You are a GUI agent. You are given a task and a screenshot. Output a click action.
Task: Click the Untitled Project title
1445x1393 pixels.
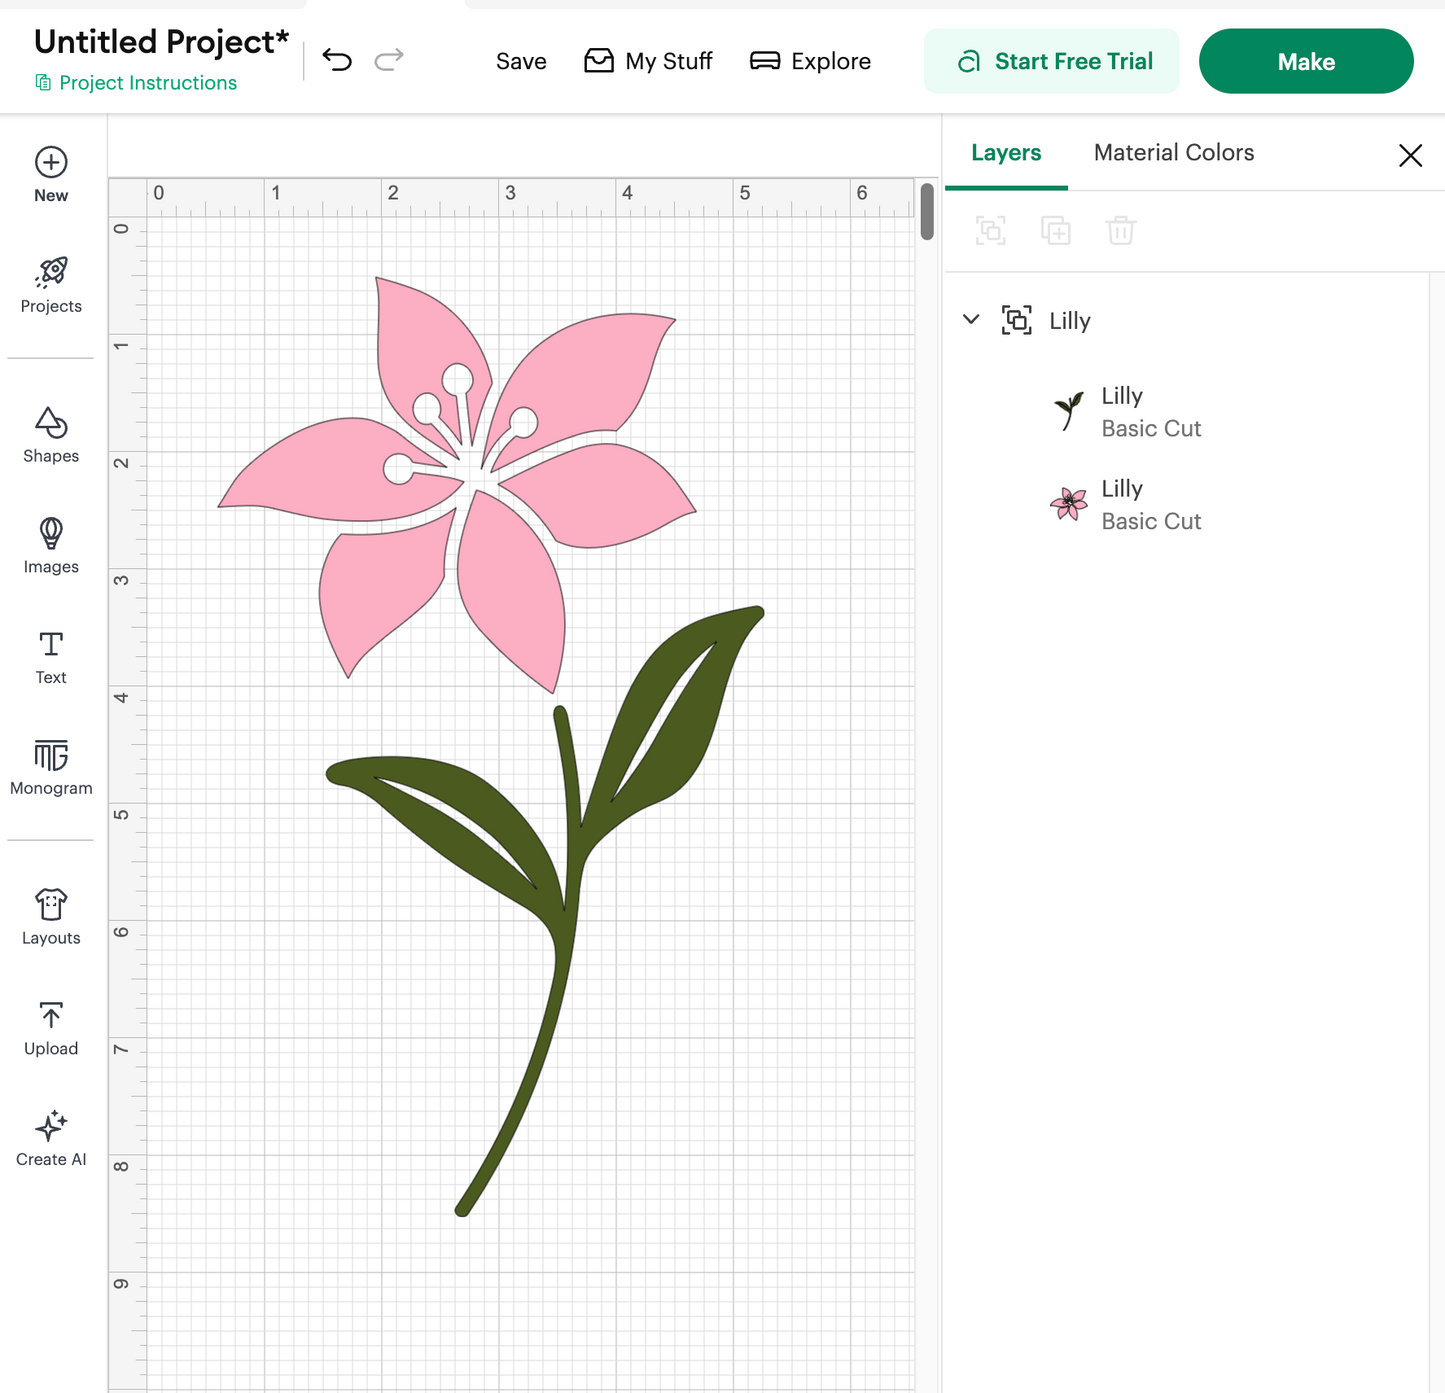161,42
